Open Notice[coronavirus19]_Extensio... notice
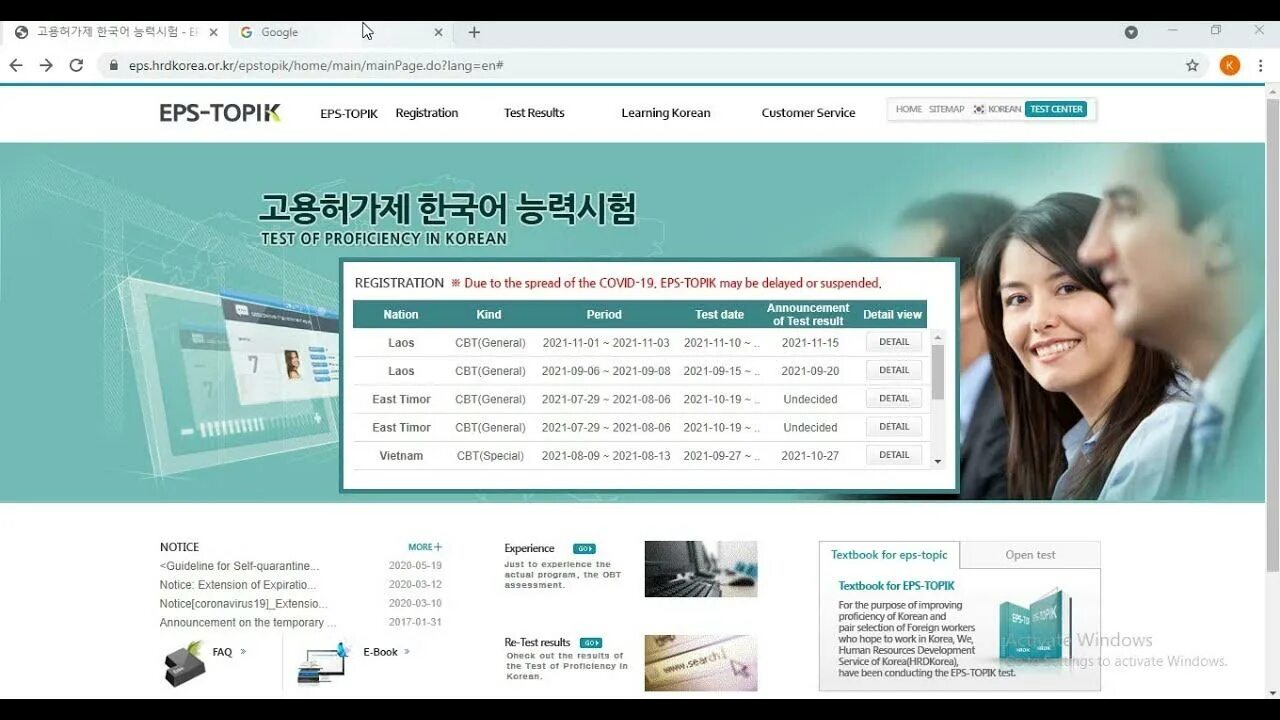This screenshot has width=1280, height=720. (x=243, y=604)
